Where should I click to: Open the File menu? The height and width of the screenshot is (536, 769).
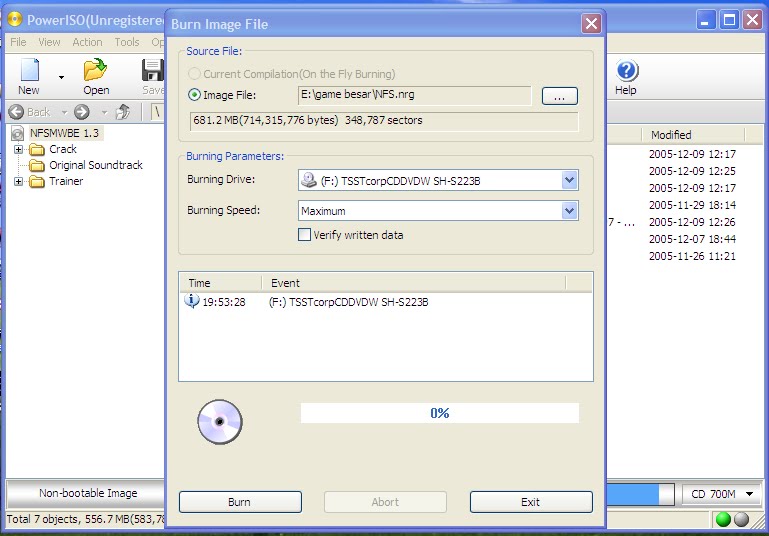[18, 42]
